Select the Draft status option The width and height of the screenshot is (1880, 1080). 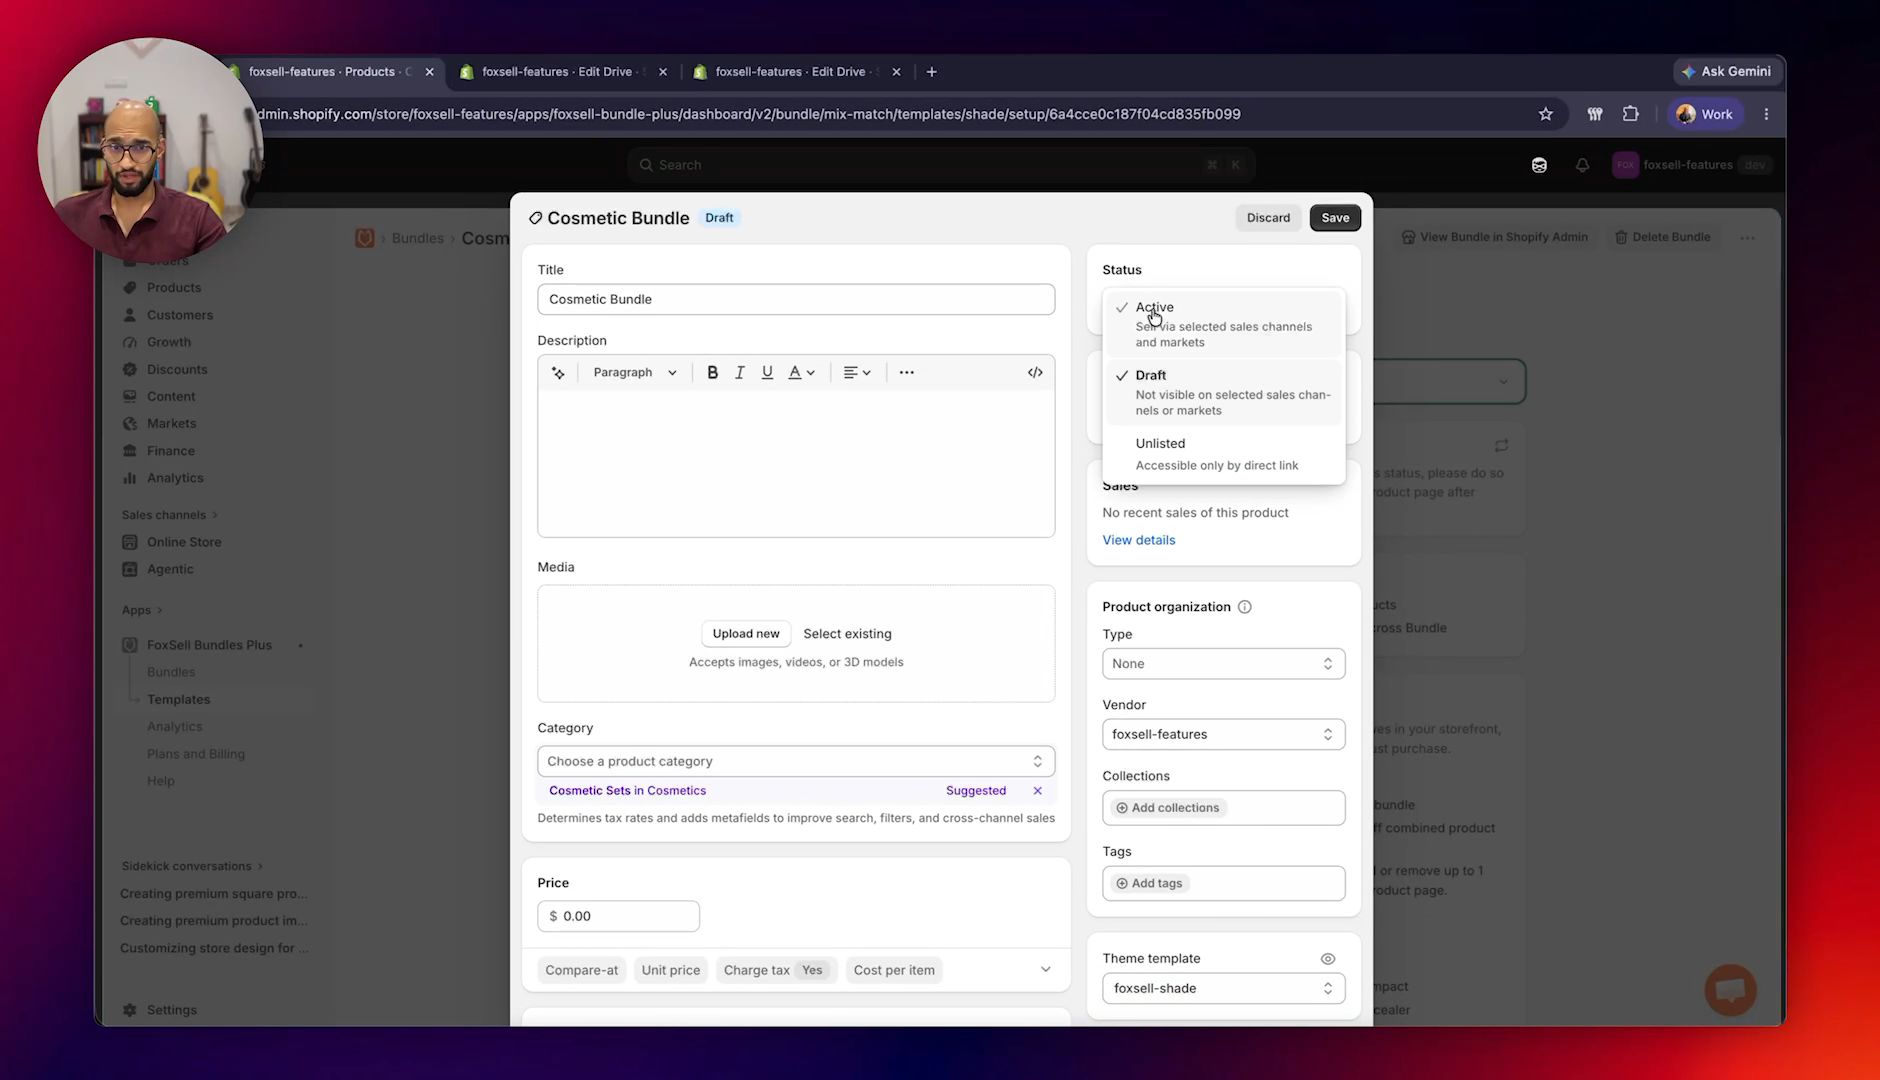coord(1224,392)
